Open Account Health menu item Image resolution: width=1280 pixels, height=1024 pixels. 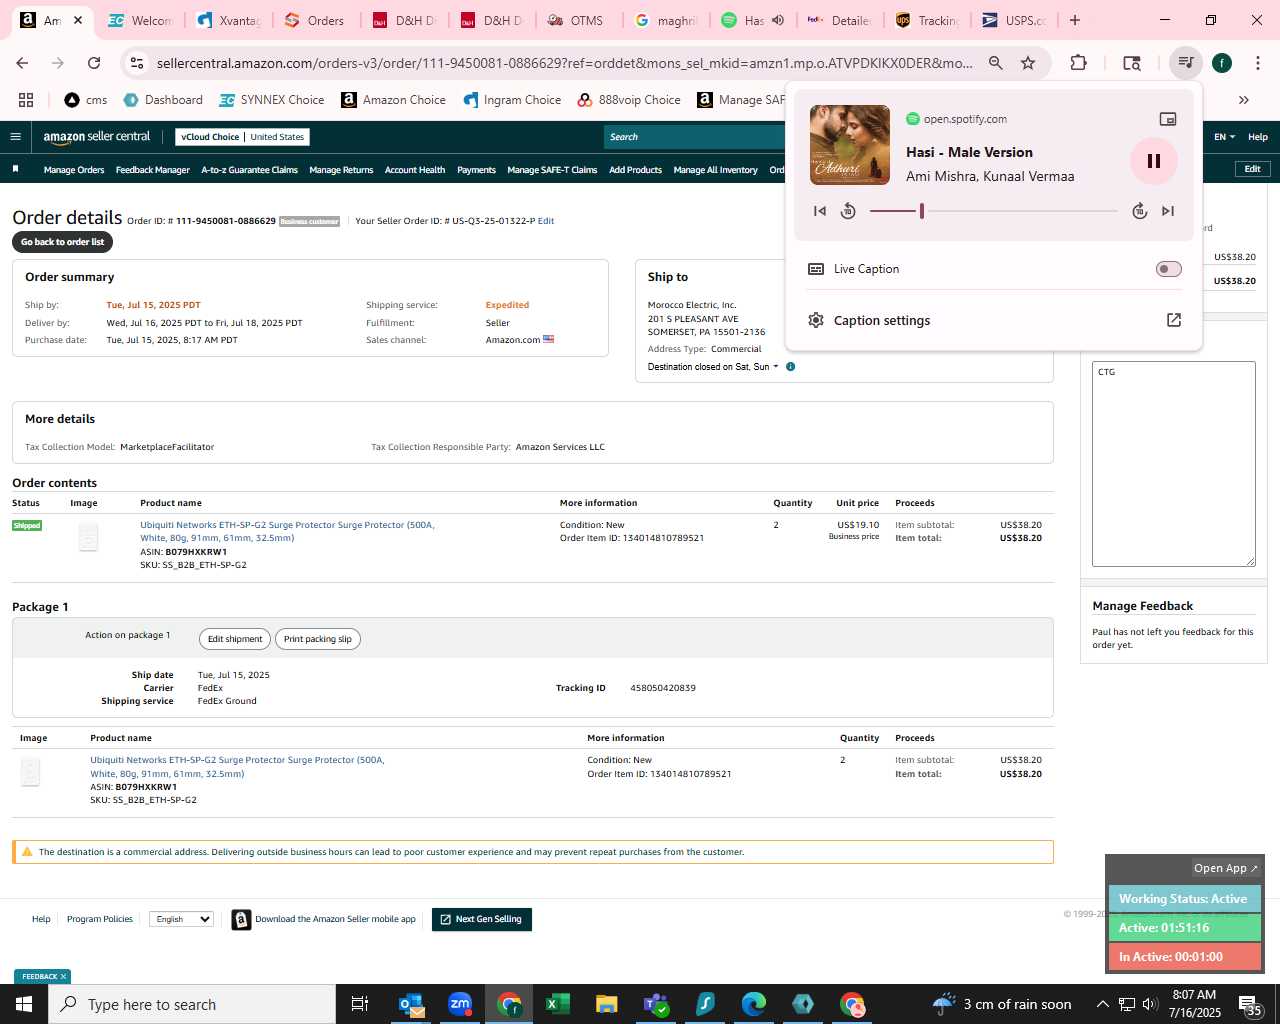coord(415,170)
